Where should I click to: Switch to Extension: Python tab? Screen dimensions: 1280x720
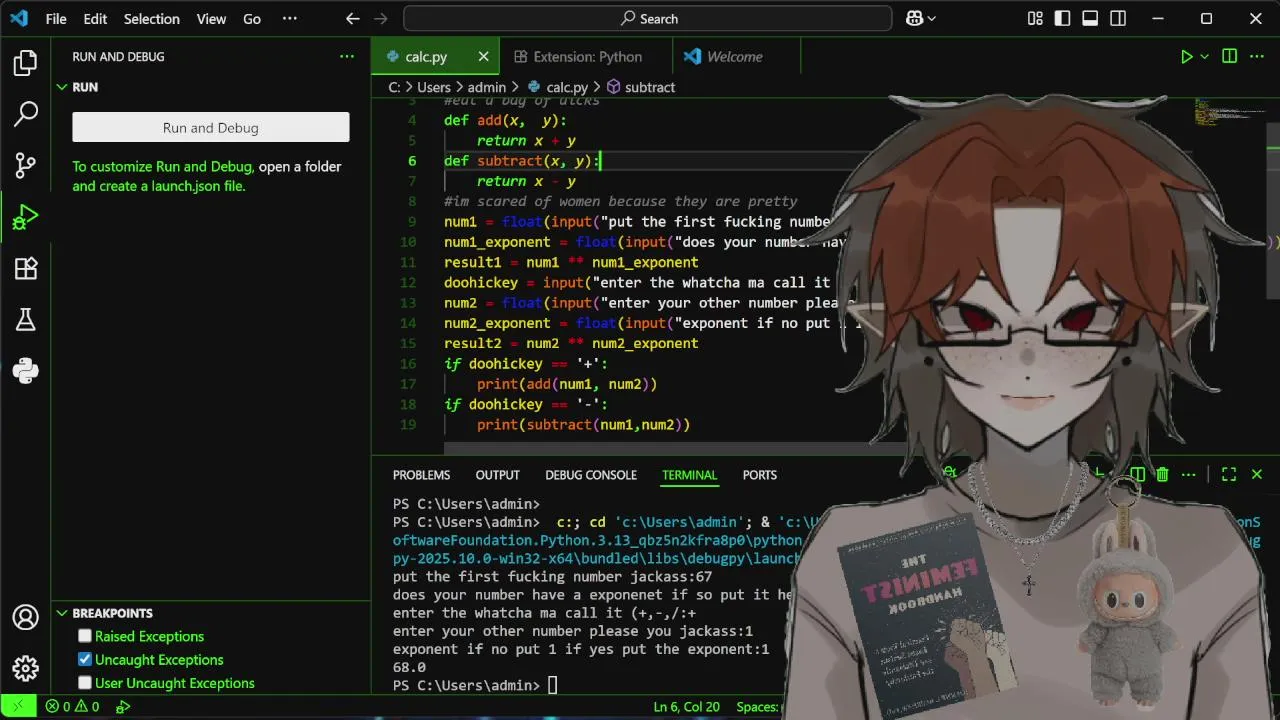point(587,57)
